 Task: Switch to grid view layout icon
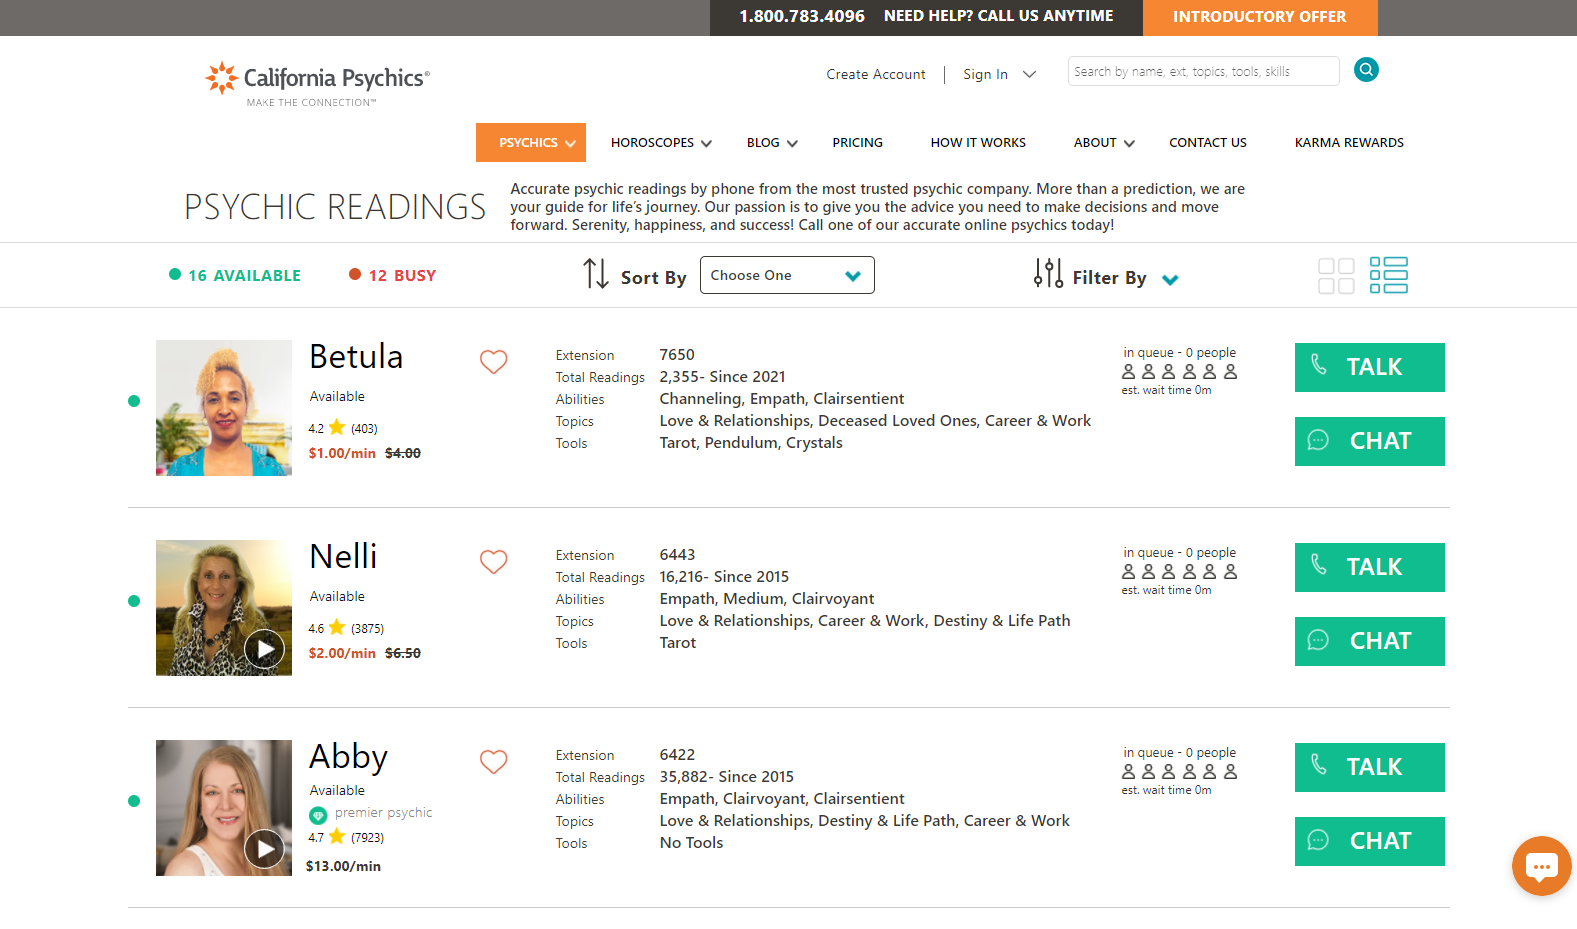(x=1336, y=276)
